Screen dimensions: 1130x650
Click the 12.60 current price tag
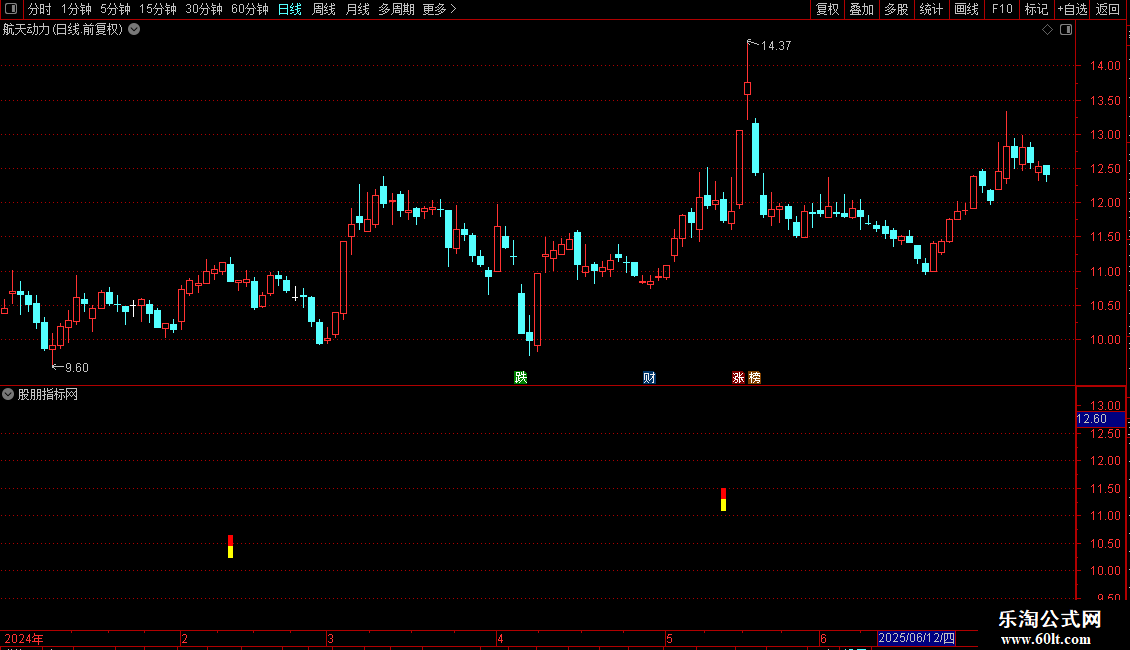[1100, 419]
